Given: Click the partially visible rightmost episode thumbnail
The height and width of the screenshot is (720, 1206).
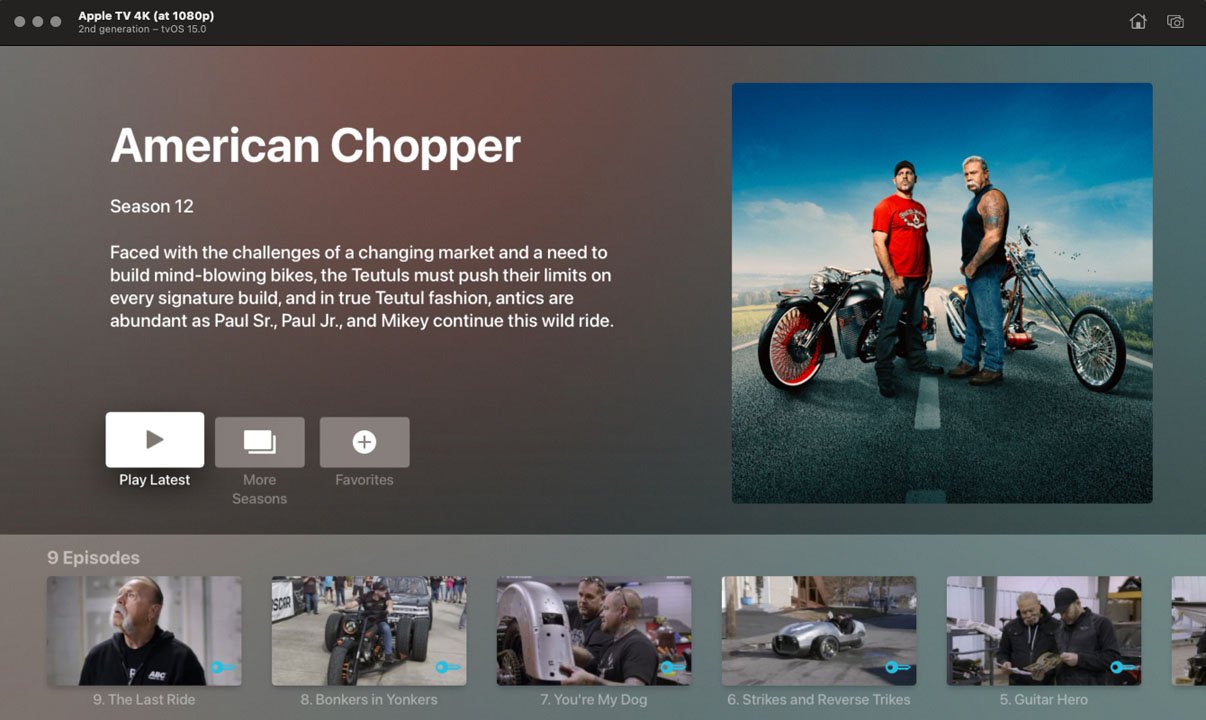Looking at the screenshot, I should click(1190, 630).
